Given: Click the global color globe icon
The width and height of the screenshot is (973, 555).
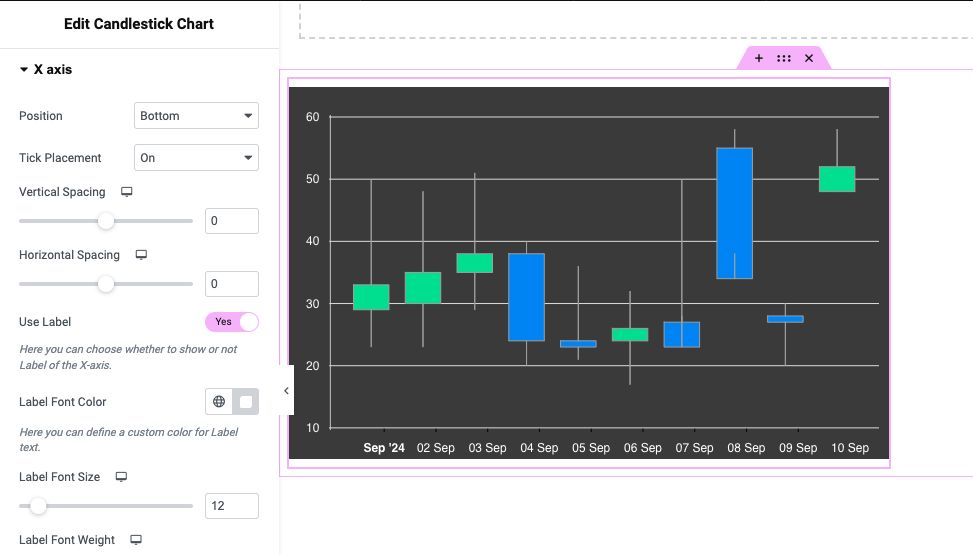Looking at the screenshot, I should (219, 402).
